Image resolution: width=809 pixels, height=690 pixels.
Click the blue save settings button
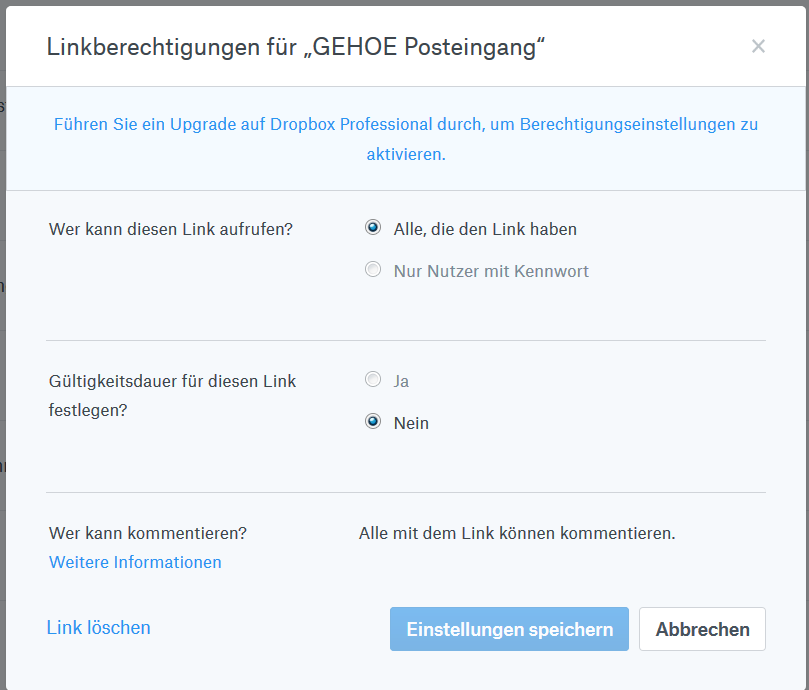point(509,628)
